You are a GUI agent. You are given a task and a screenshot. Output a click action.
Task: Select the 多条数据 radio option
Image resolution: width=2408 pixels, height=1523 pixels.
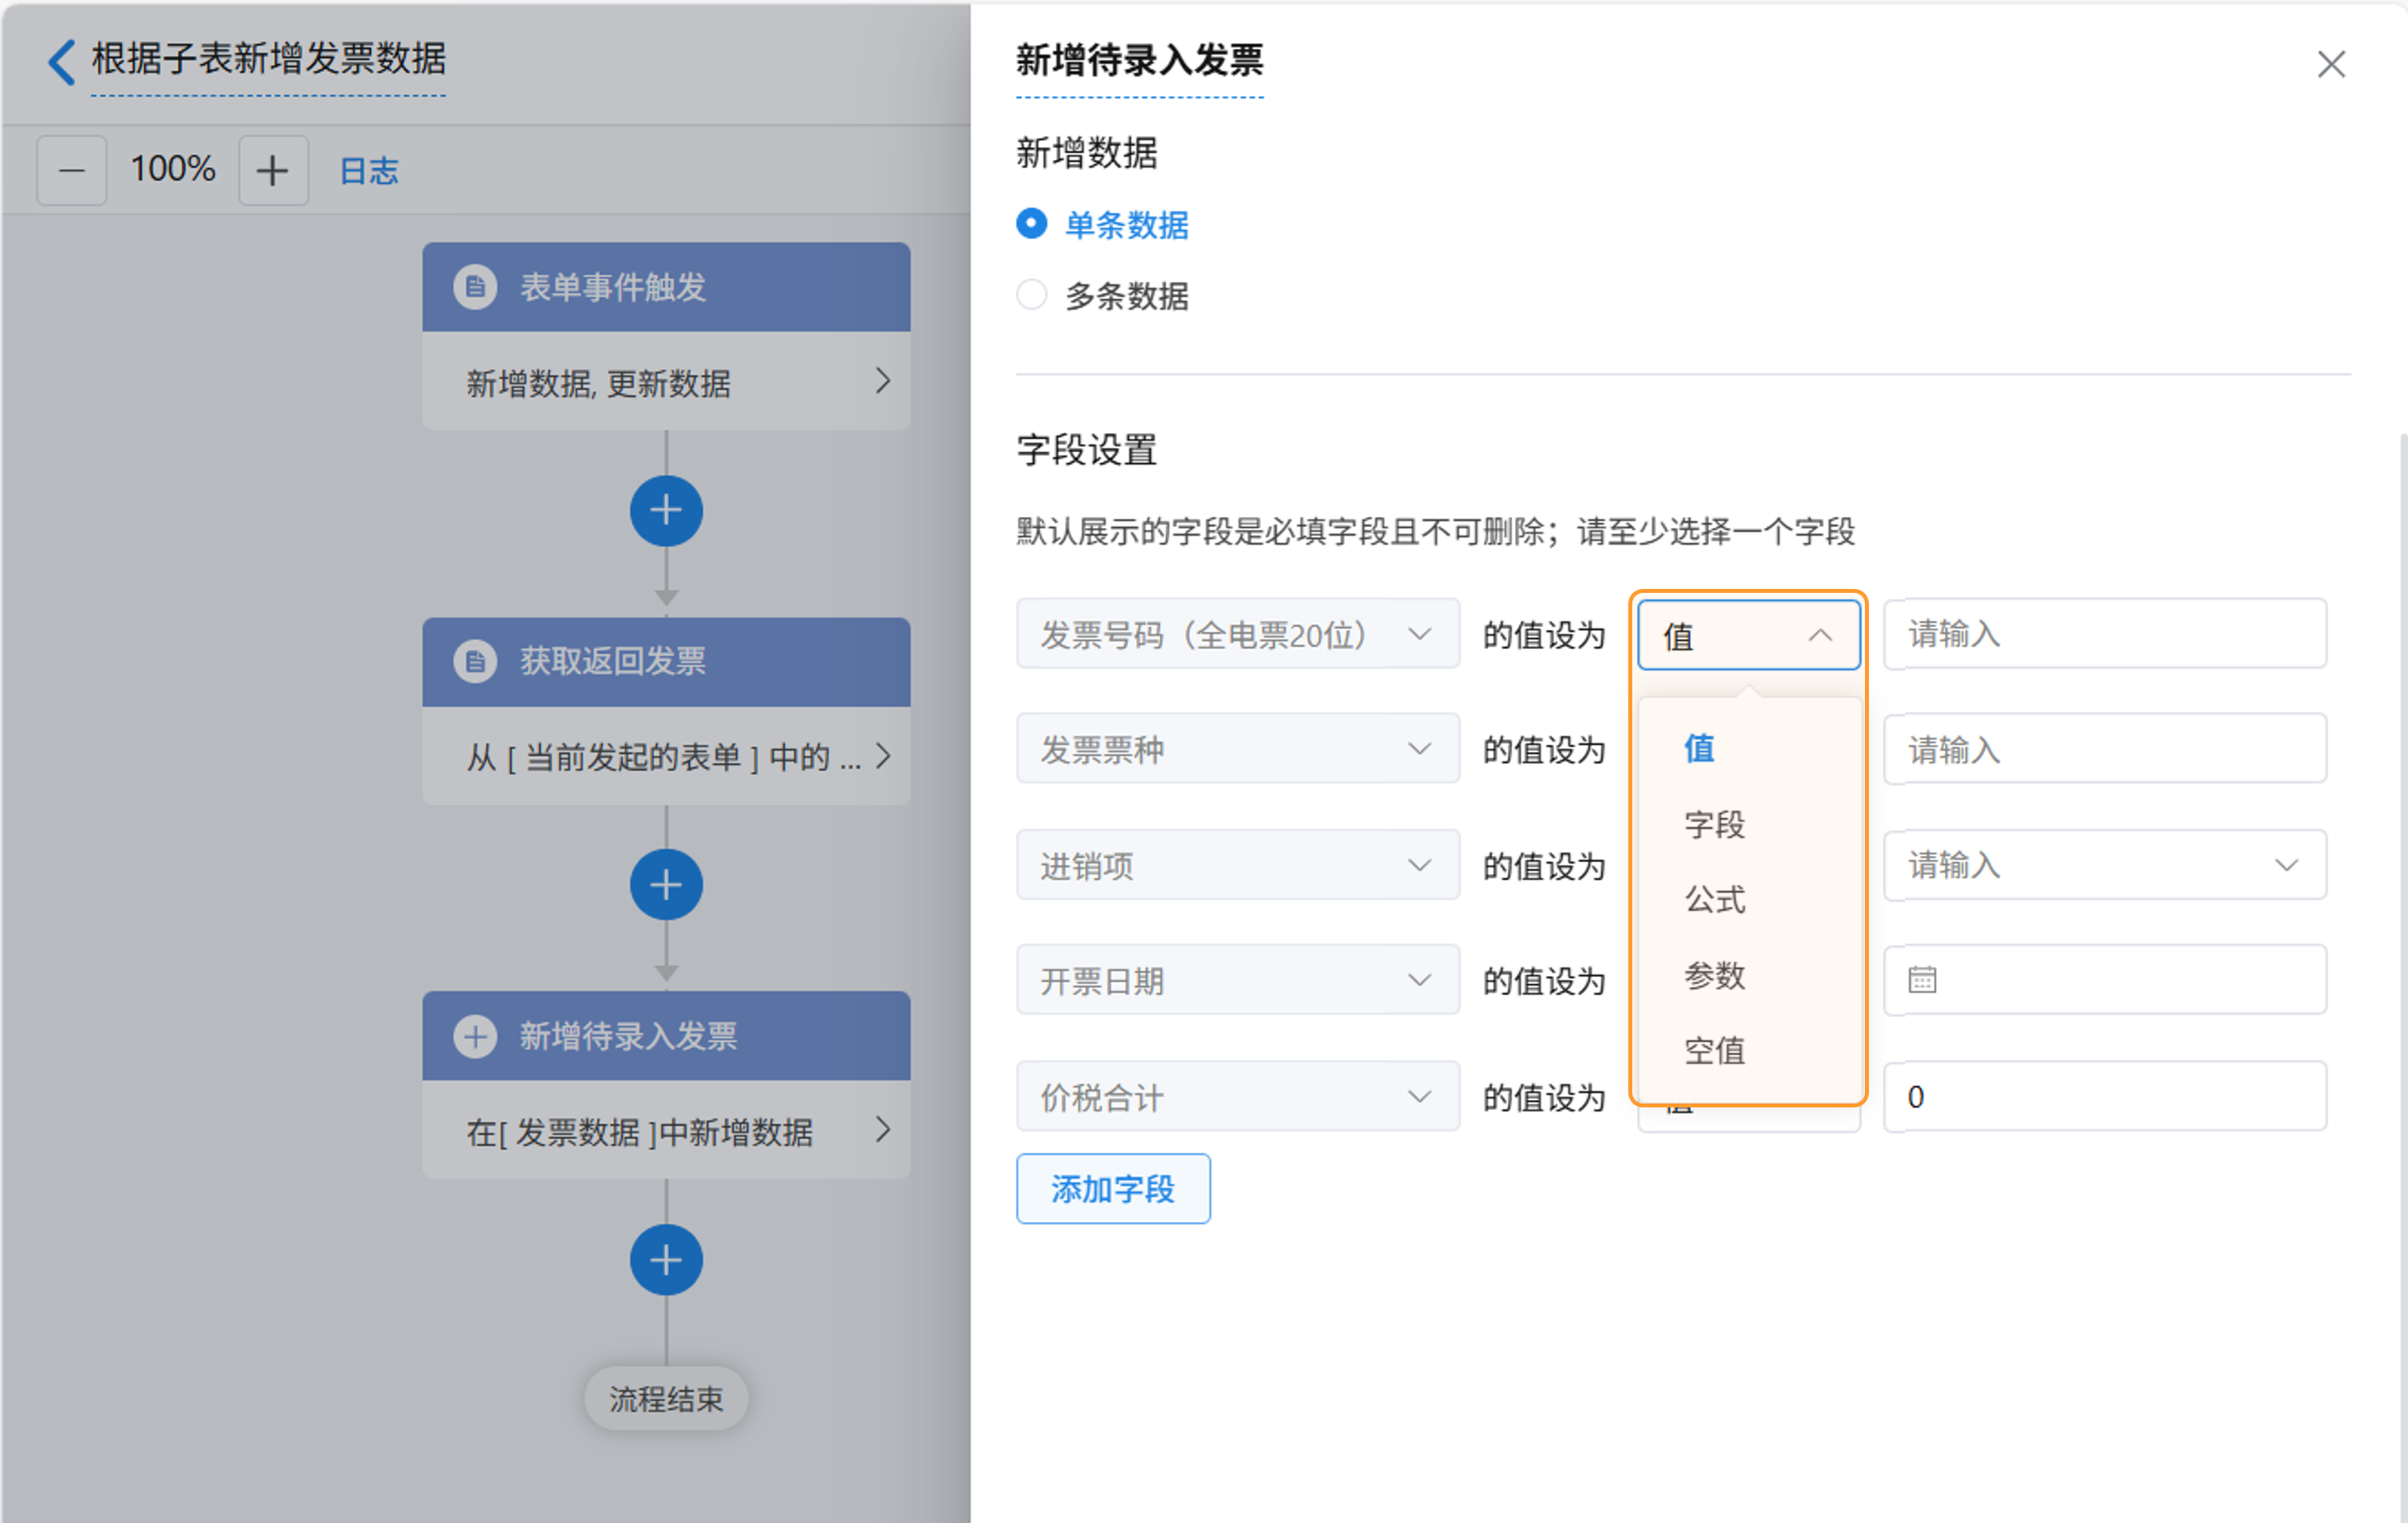(x=1032, y=295)
